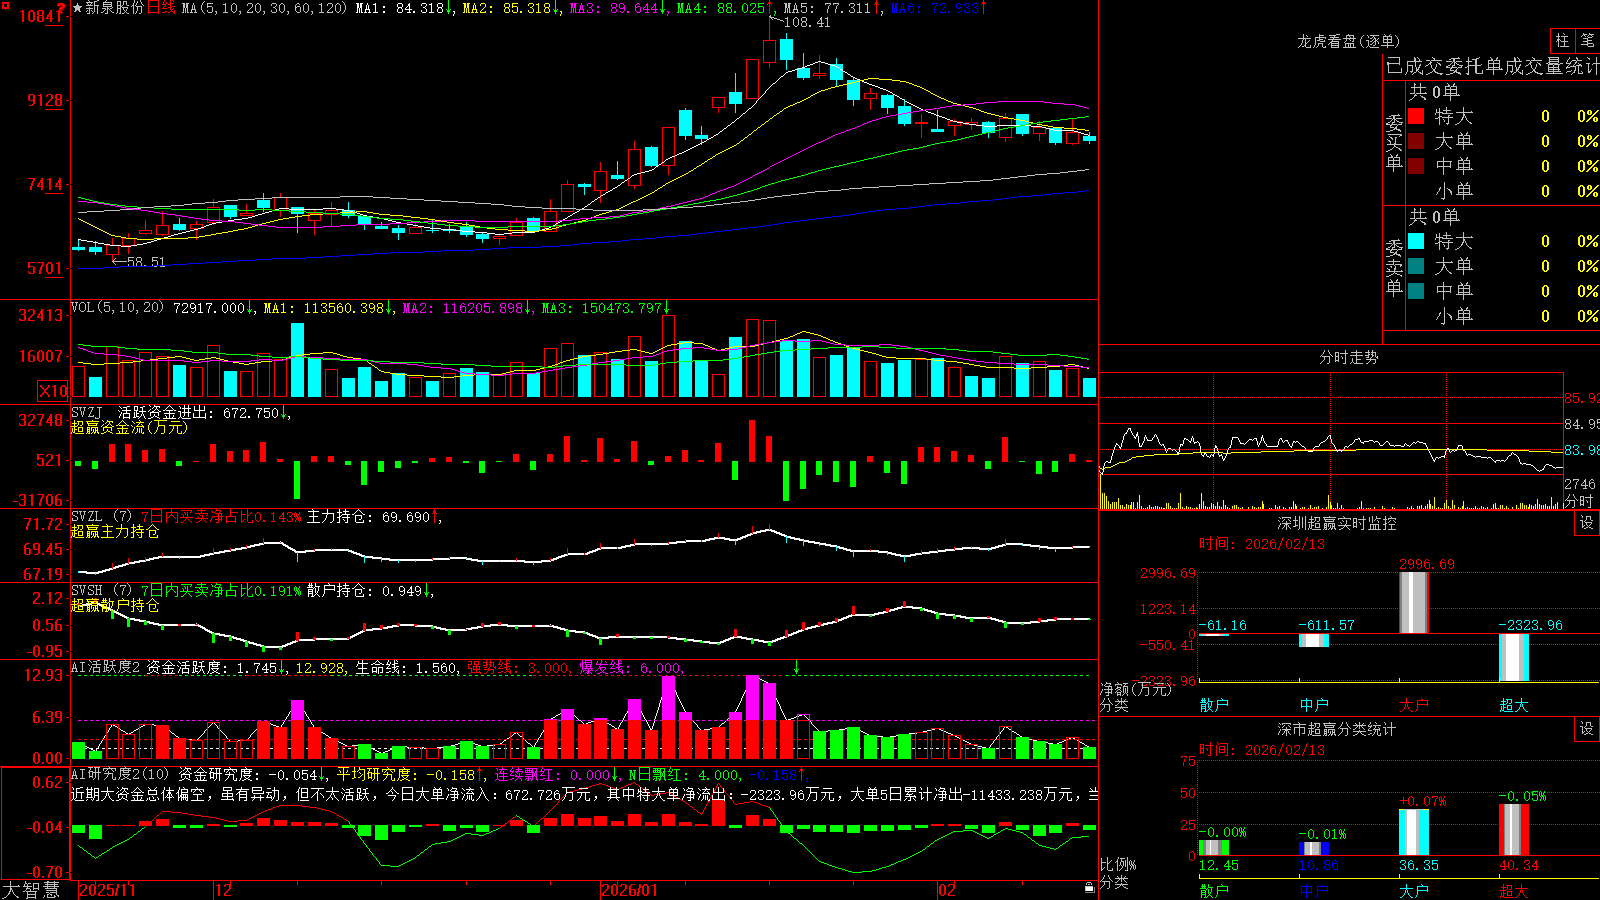Click the 02 month marker on the time axis
The image size is (1600, 900).
(x=947, y=890)
